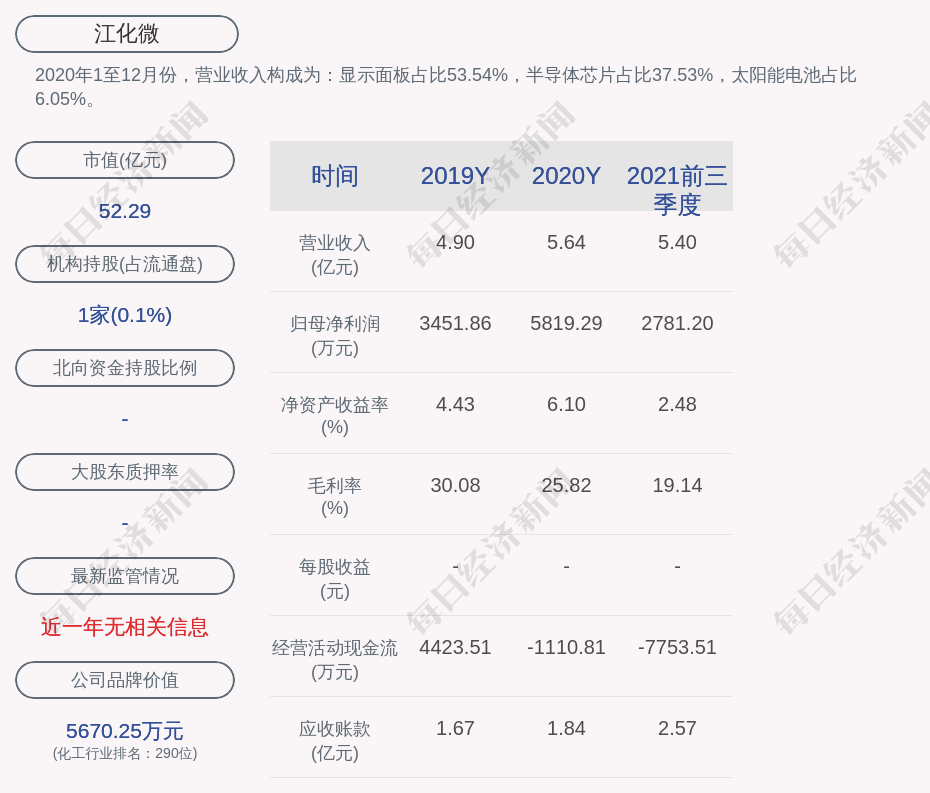Click net profit value 5819.29
Screen dimensions: 930x793
point(566,323)
